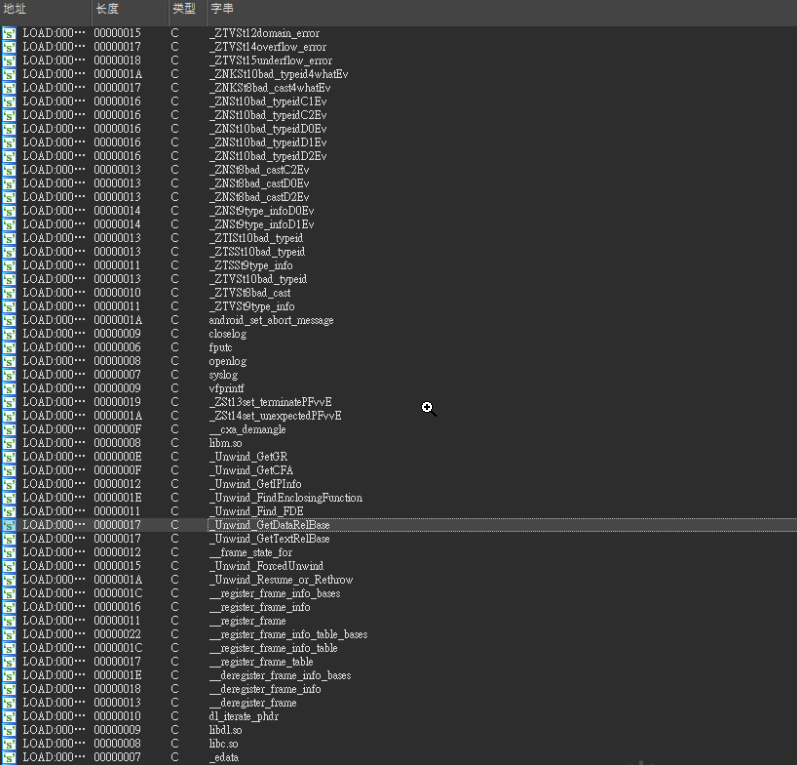Click the 类型 column header
The height and width of the screenshot is (765, 797).
[x=183, y=9]
